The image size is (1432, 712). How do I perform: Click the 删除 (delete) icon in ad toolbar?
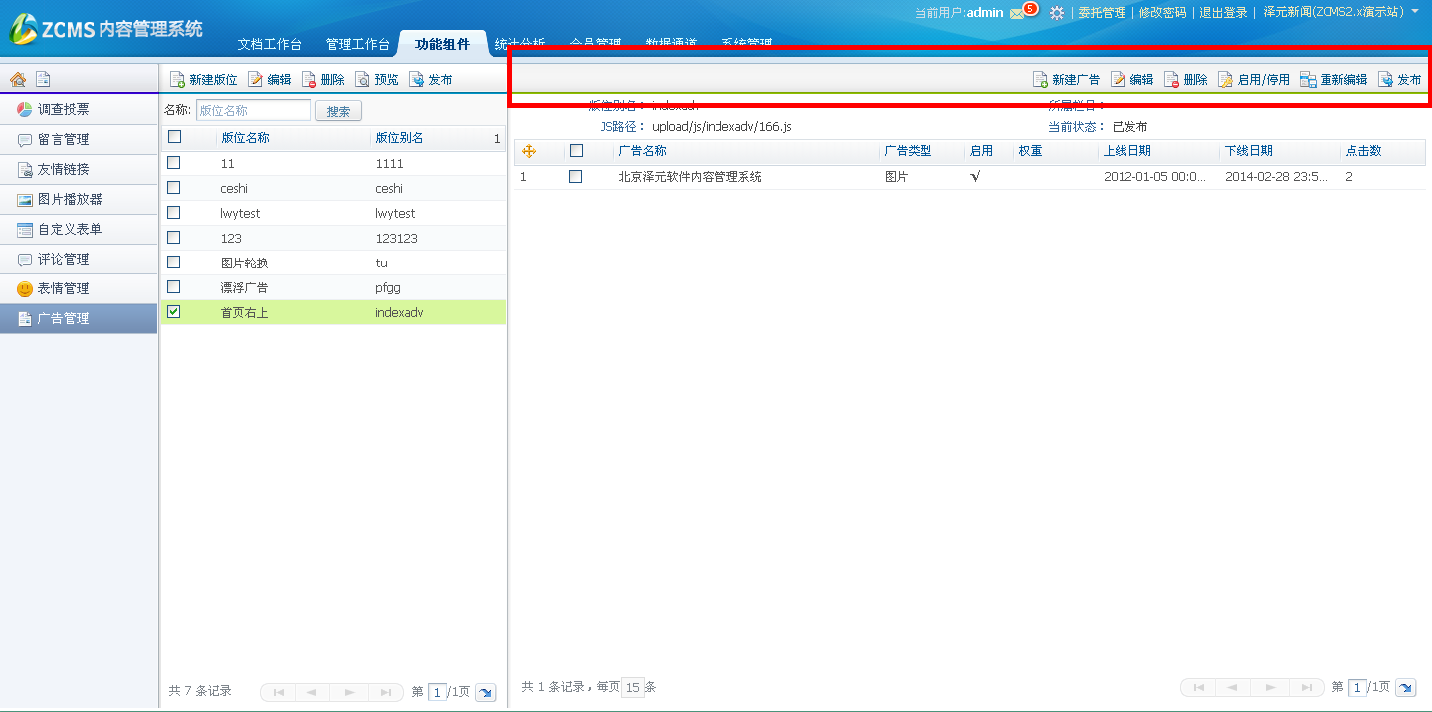pos(1171,80)
